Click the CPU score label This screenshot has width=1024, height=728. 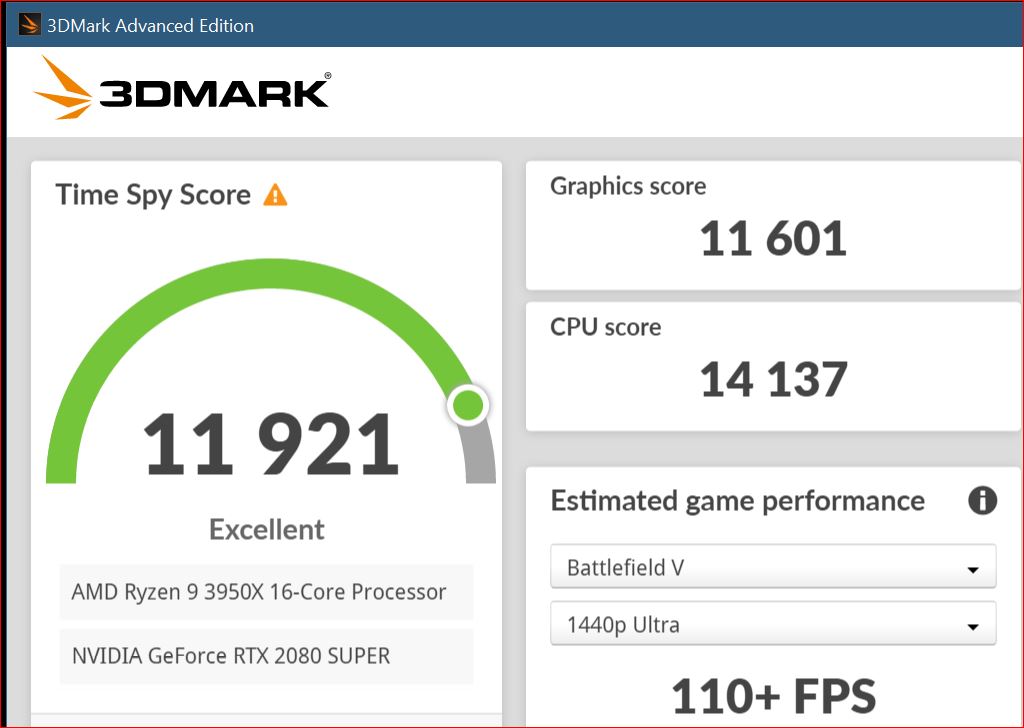tap(605, 326)
